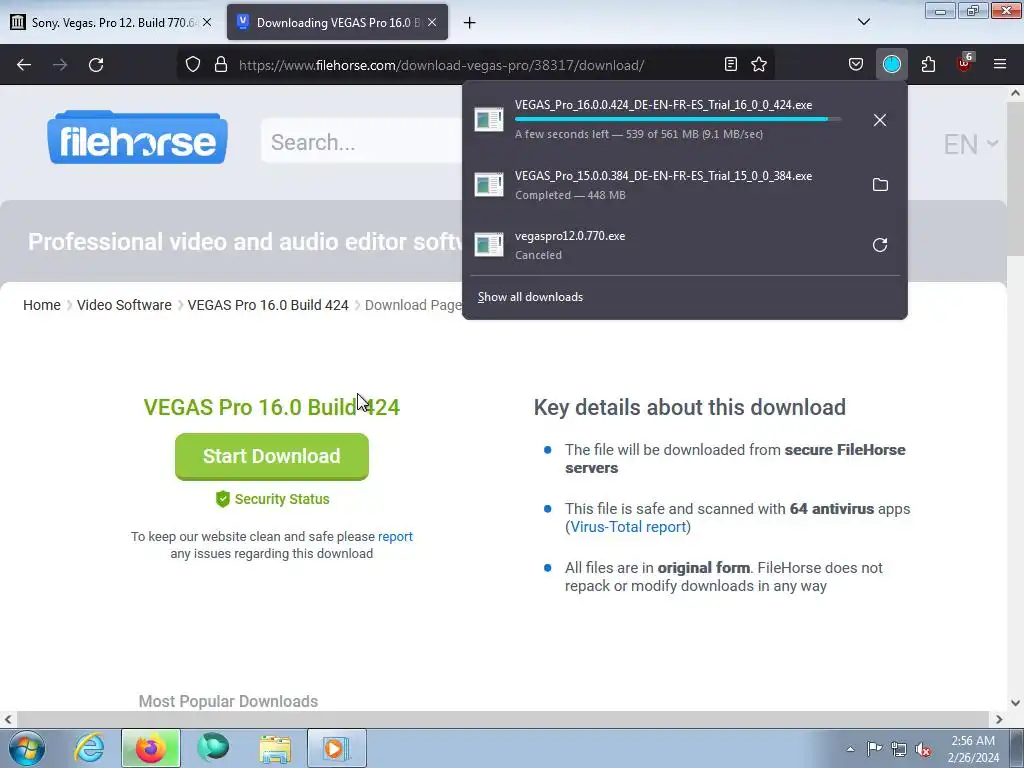Open a new browser tab
1024x768 pixels.
pos(470,23)
